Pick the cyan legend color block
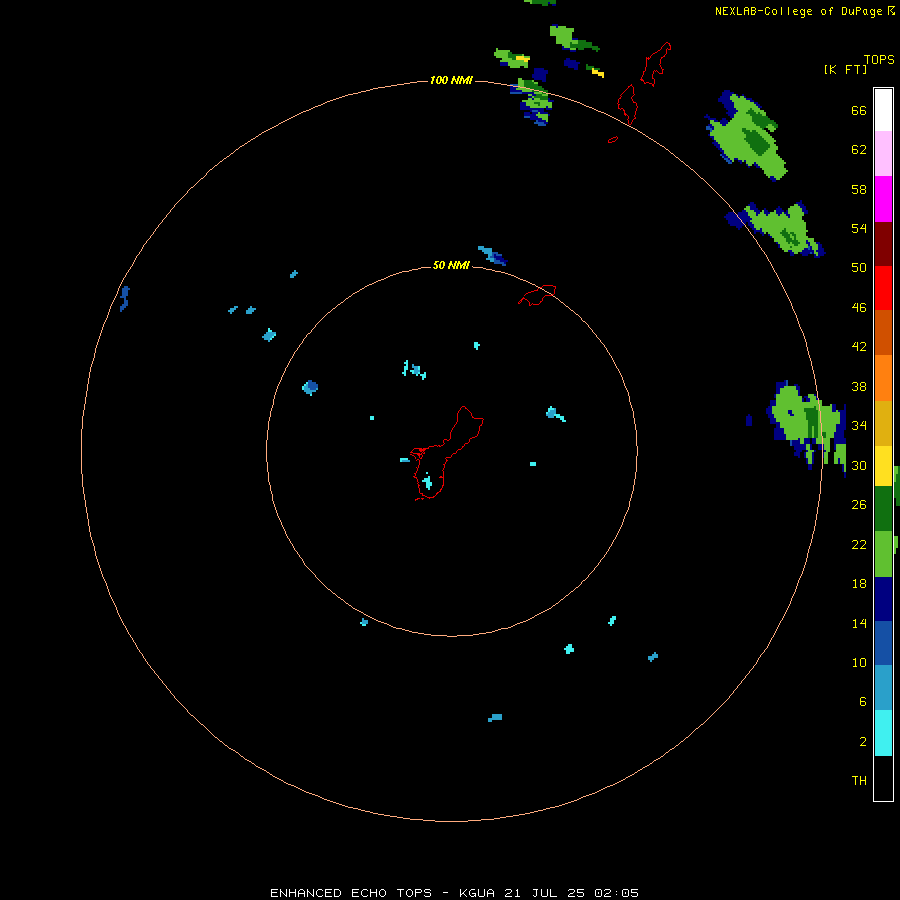 (x=883, y=733)
